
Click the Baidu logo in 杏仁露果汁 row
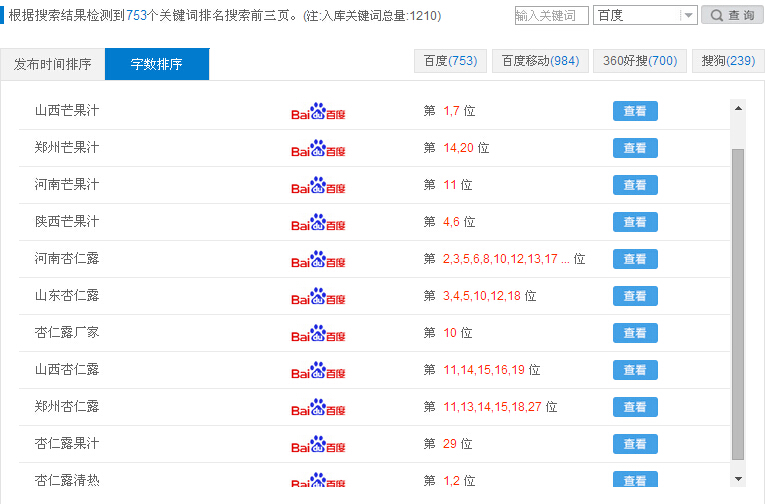[x=318, y=445]
